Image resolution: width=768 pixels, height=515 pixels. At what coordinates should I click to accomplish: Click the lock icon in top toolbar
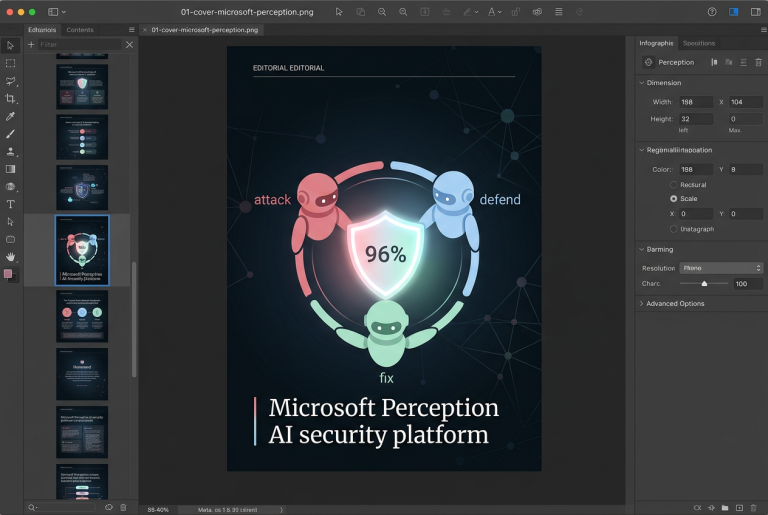(516, 12)
